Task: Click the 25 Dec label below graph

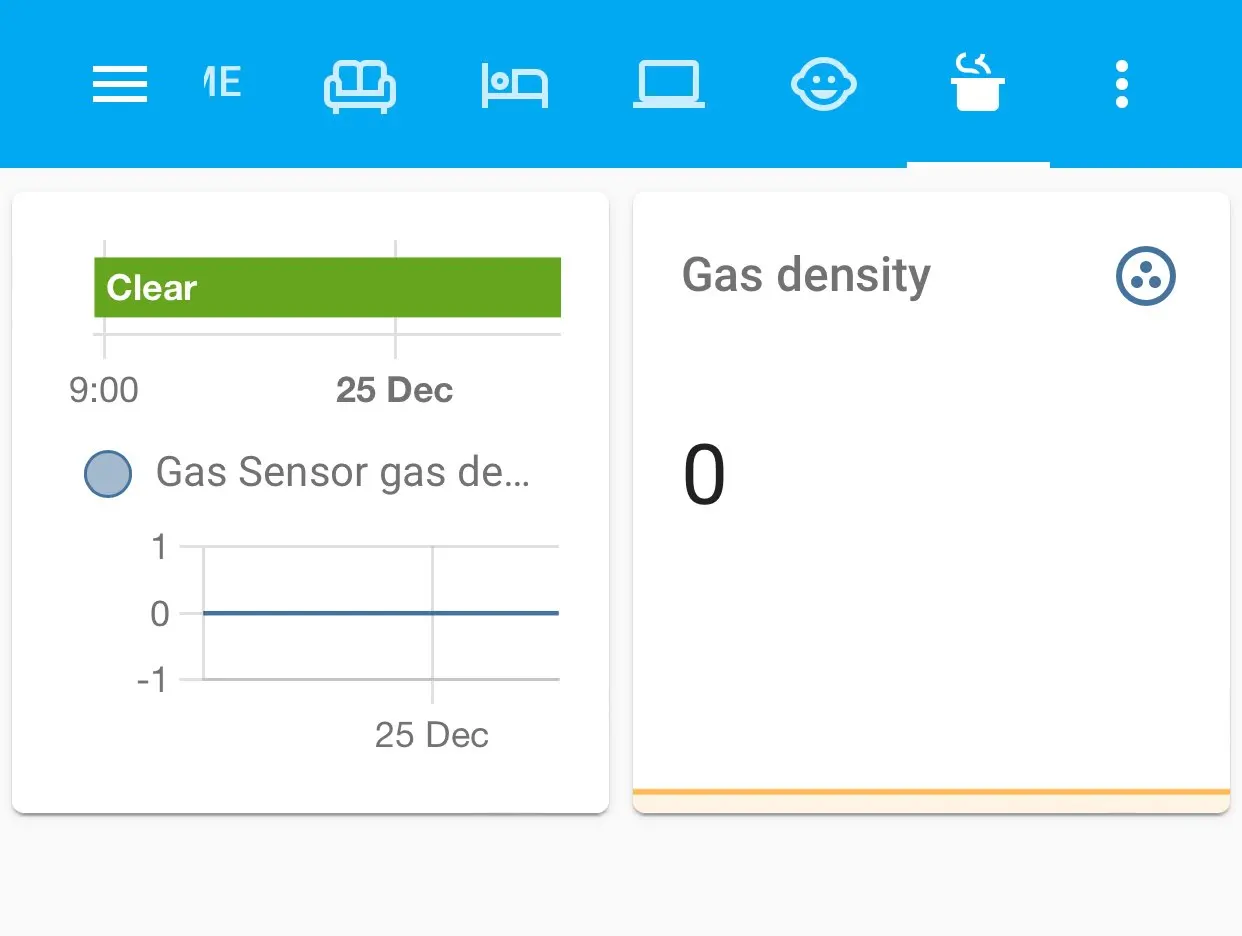Action: [x=431, y=736]
